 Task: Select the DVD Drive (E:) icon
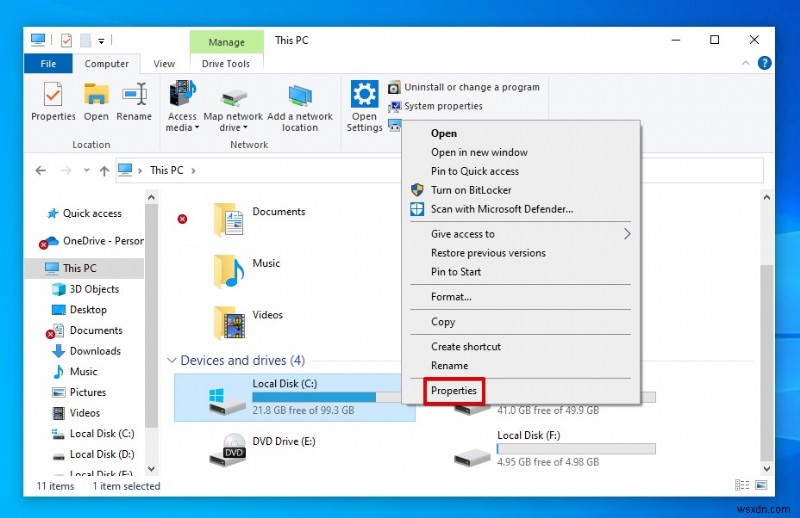click(x=228, y=450)
